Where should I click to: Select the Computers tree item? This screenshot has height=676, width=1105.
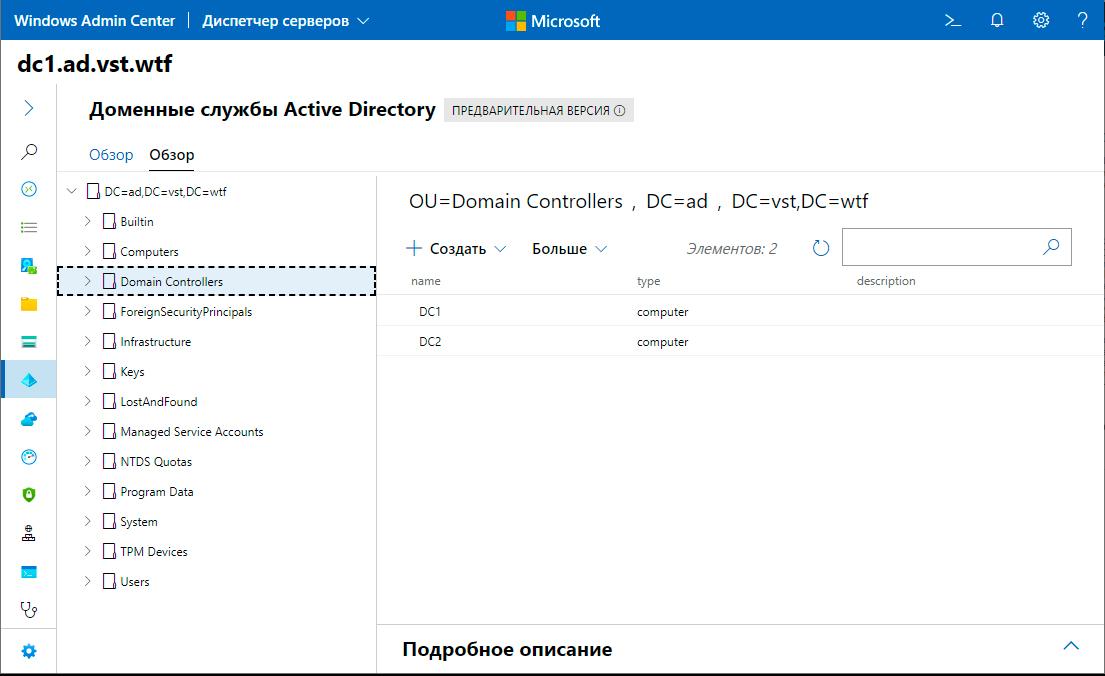(149, 252)
